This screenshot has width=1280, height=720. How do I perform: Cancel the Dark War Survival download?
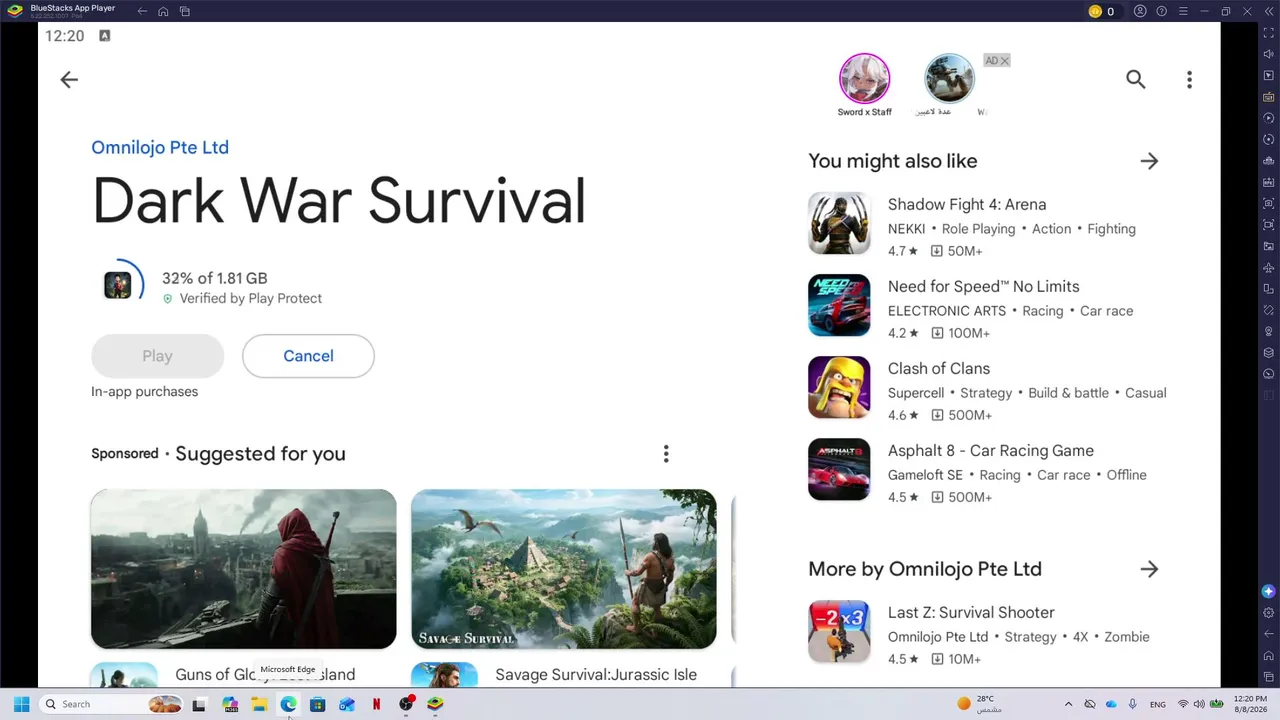(x=308, y=356)
